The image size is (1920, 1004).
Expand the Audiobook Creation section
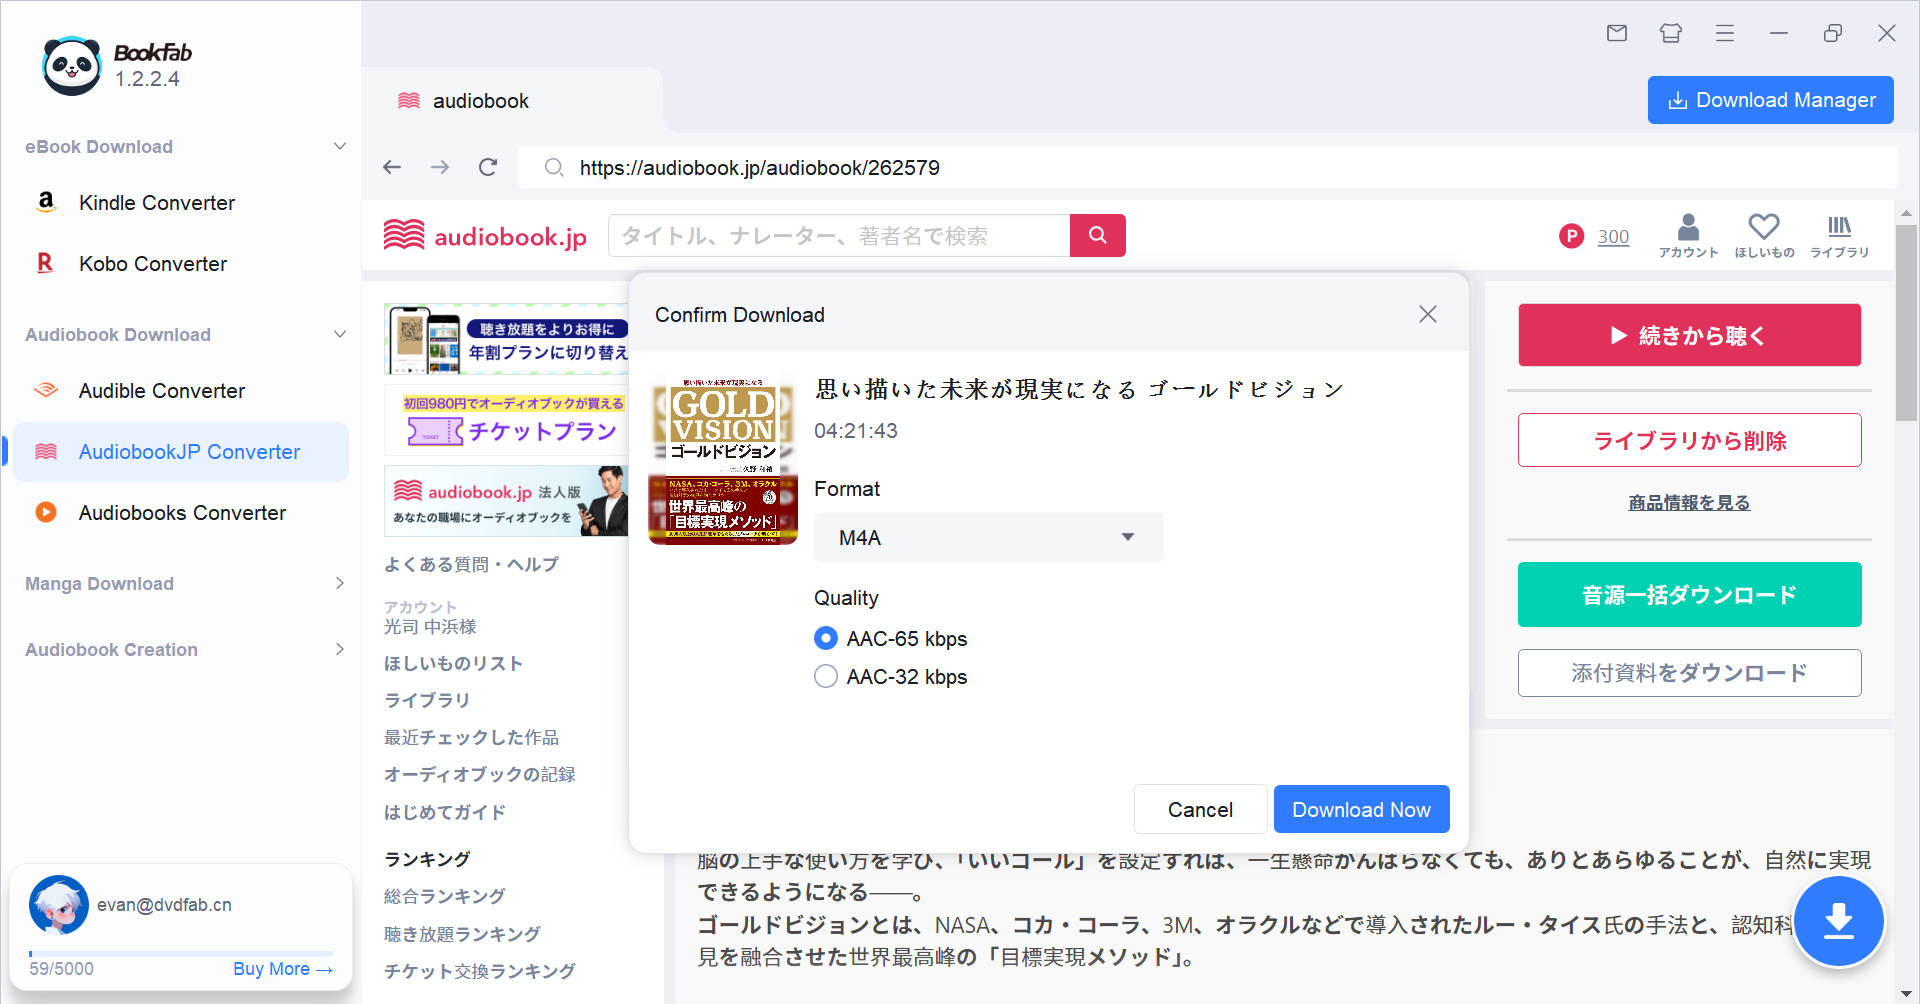[x=339, y=649]
